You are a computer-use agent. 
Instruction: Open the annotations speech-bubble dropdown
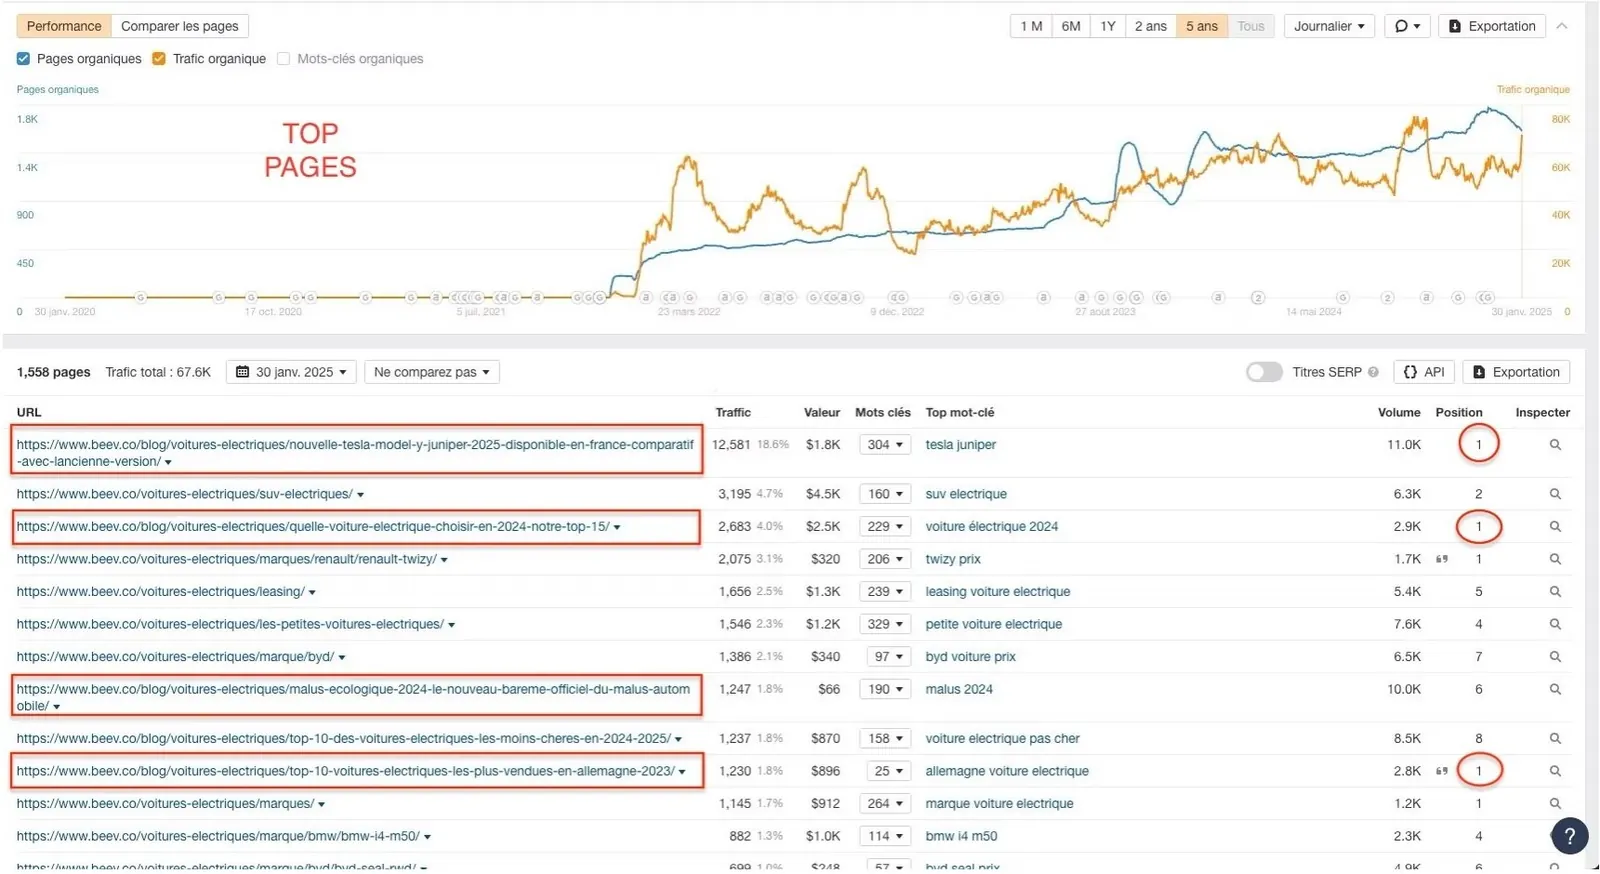[1406, 26]
